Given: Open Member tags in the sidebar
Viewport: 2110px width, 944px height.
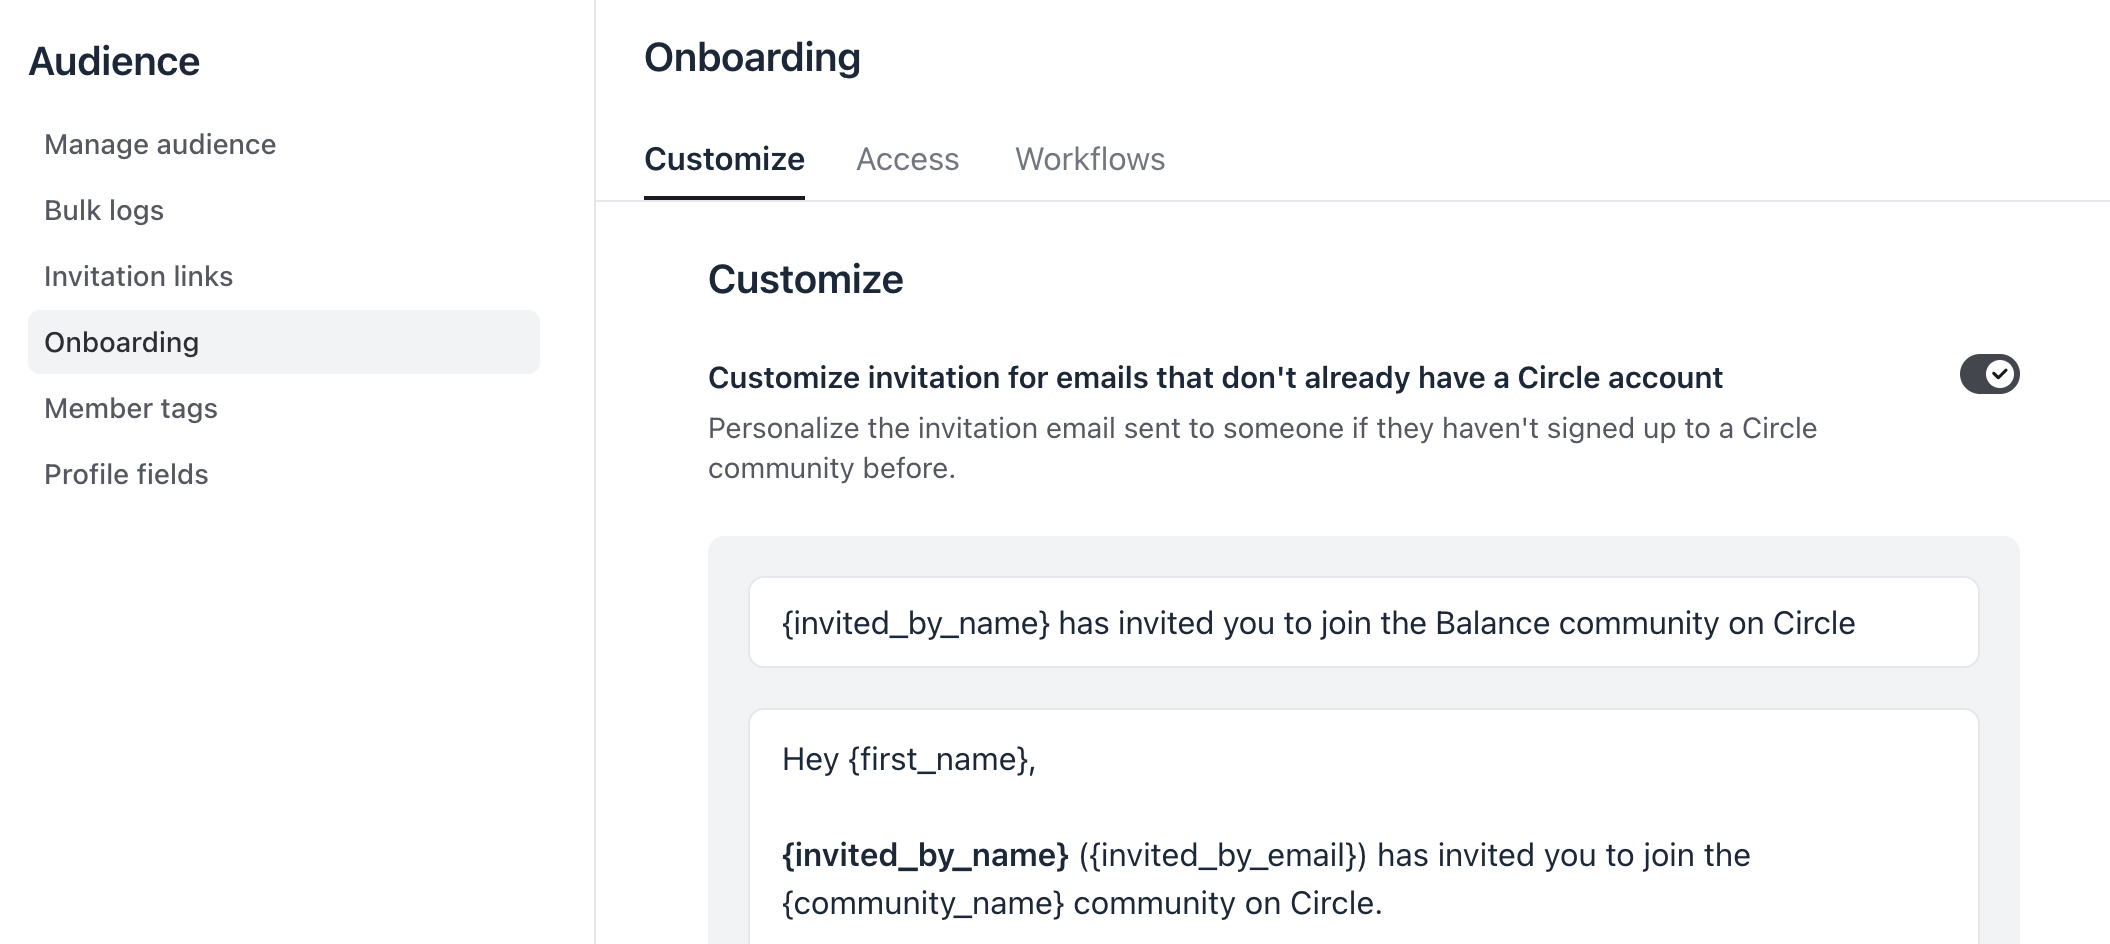Looking at the screenshot, I should coord(131,408).
